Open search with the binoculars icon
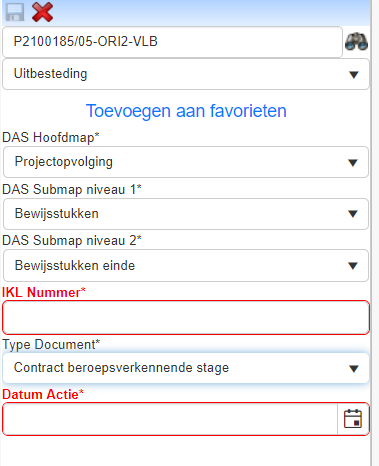The height and width of the screenshot is (466, 379). pos(356,42)
